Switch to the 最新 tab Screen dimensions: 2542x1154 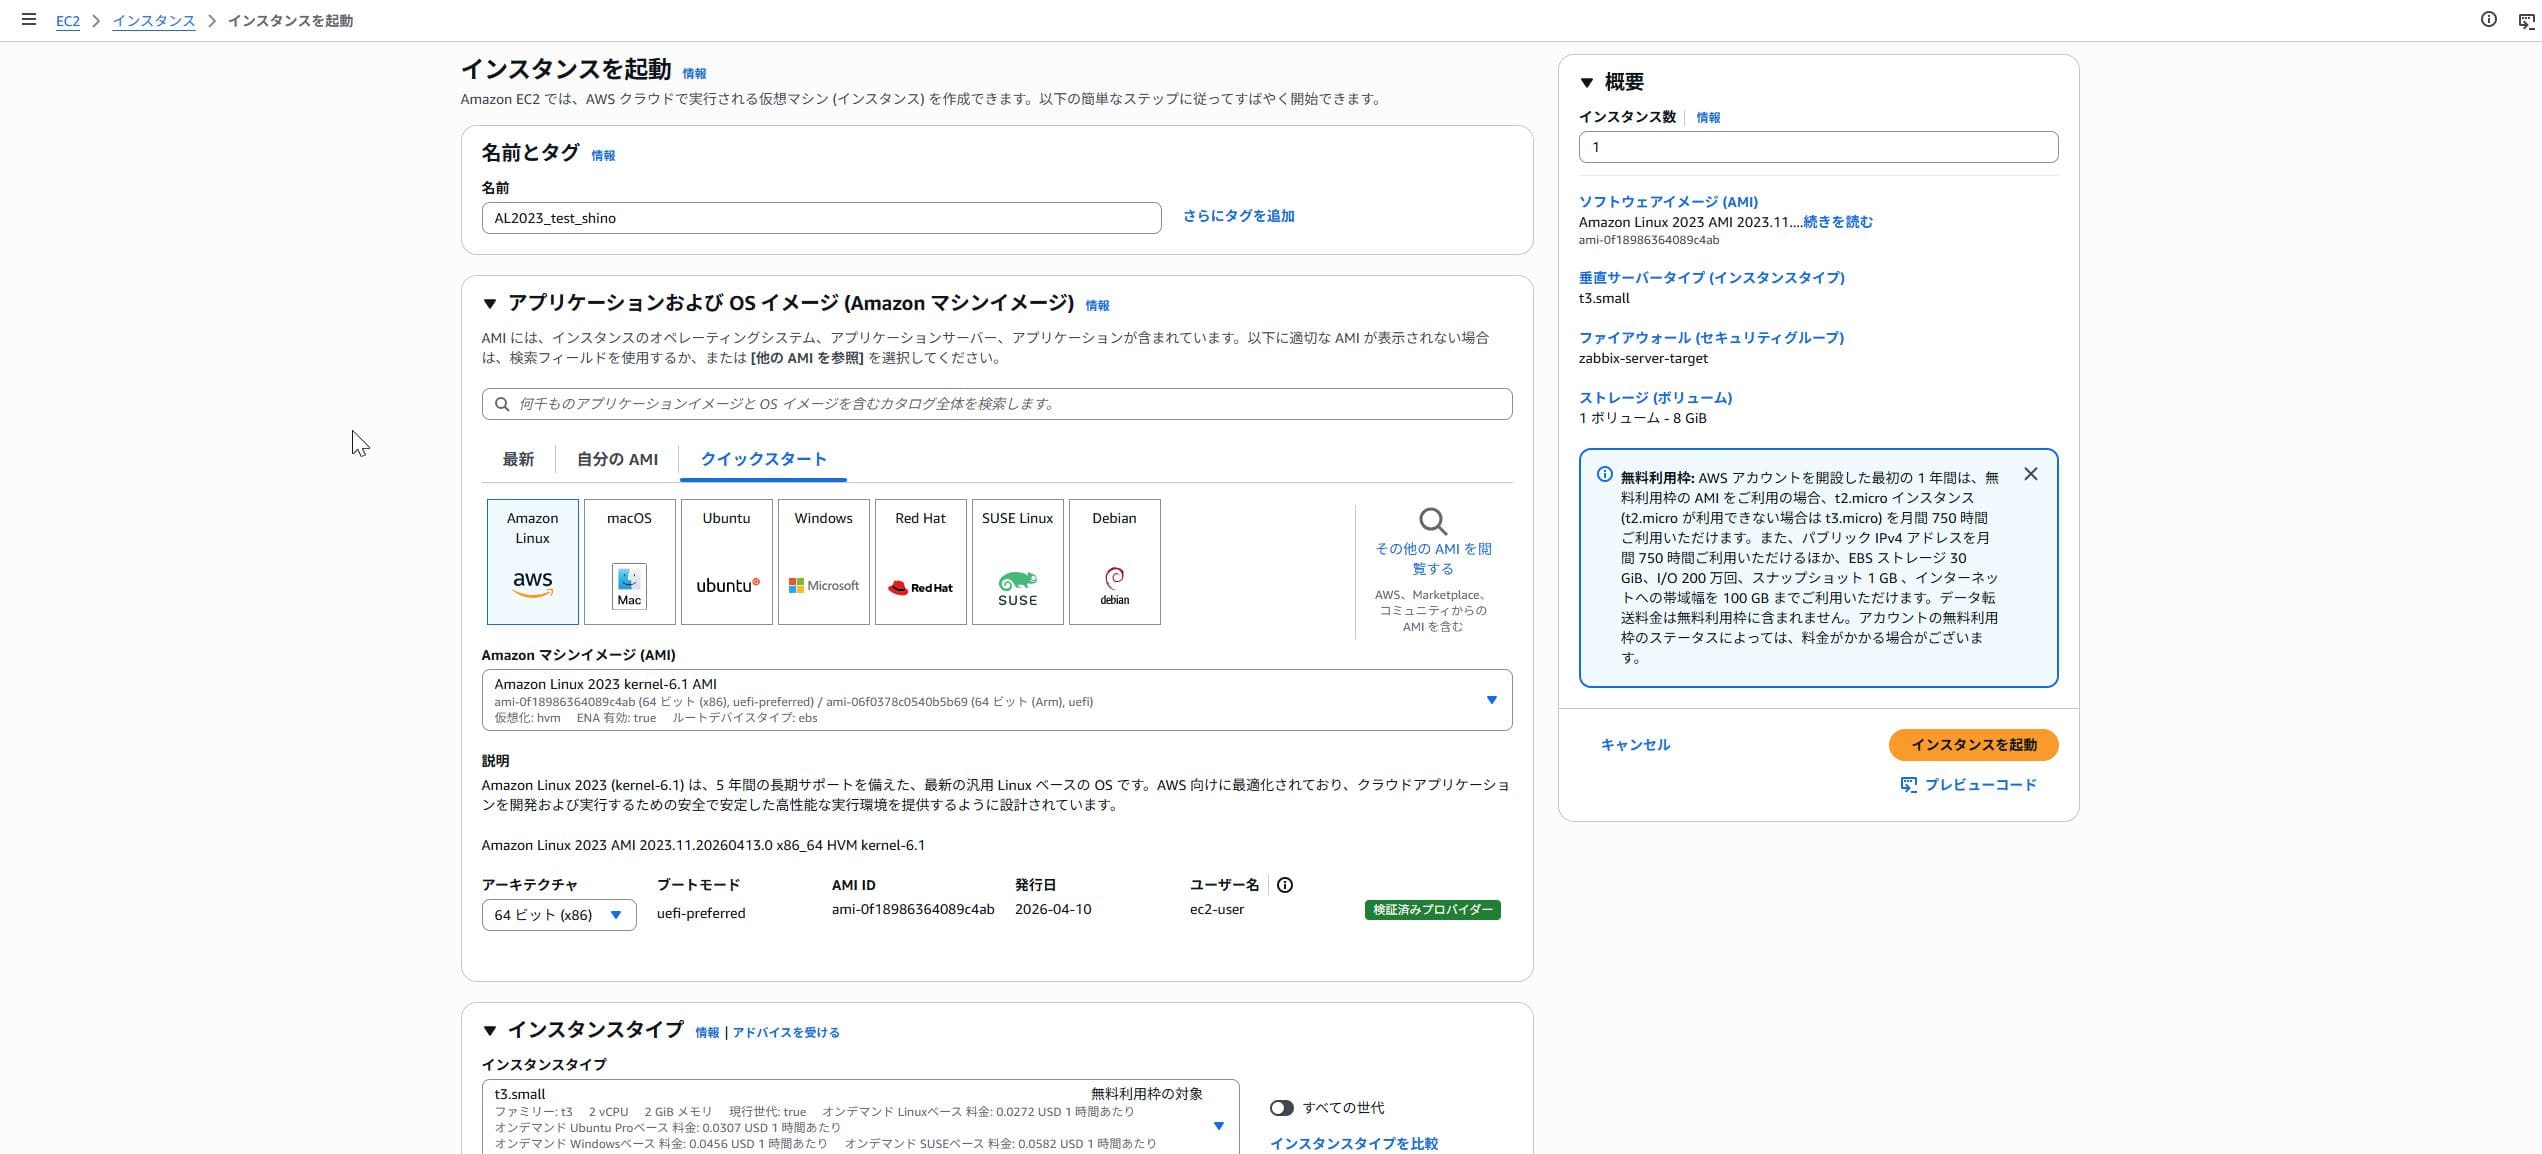click(x=518, y=459)
